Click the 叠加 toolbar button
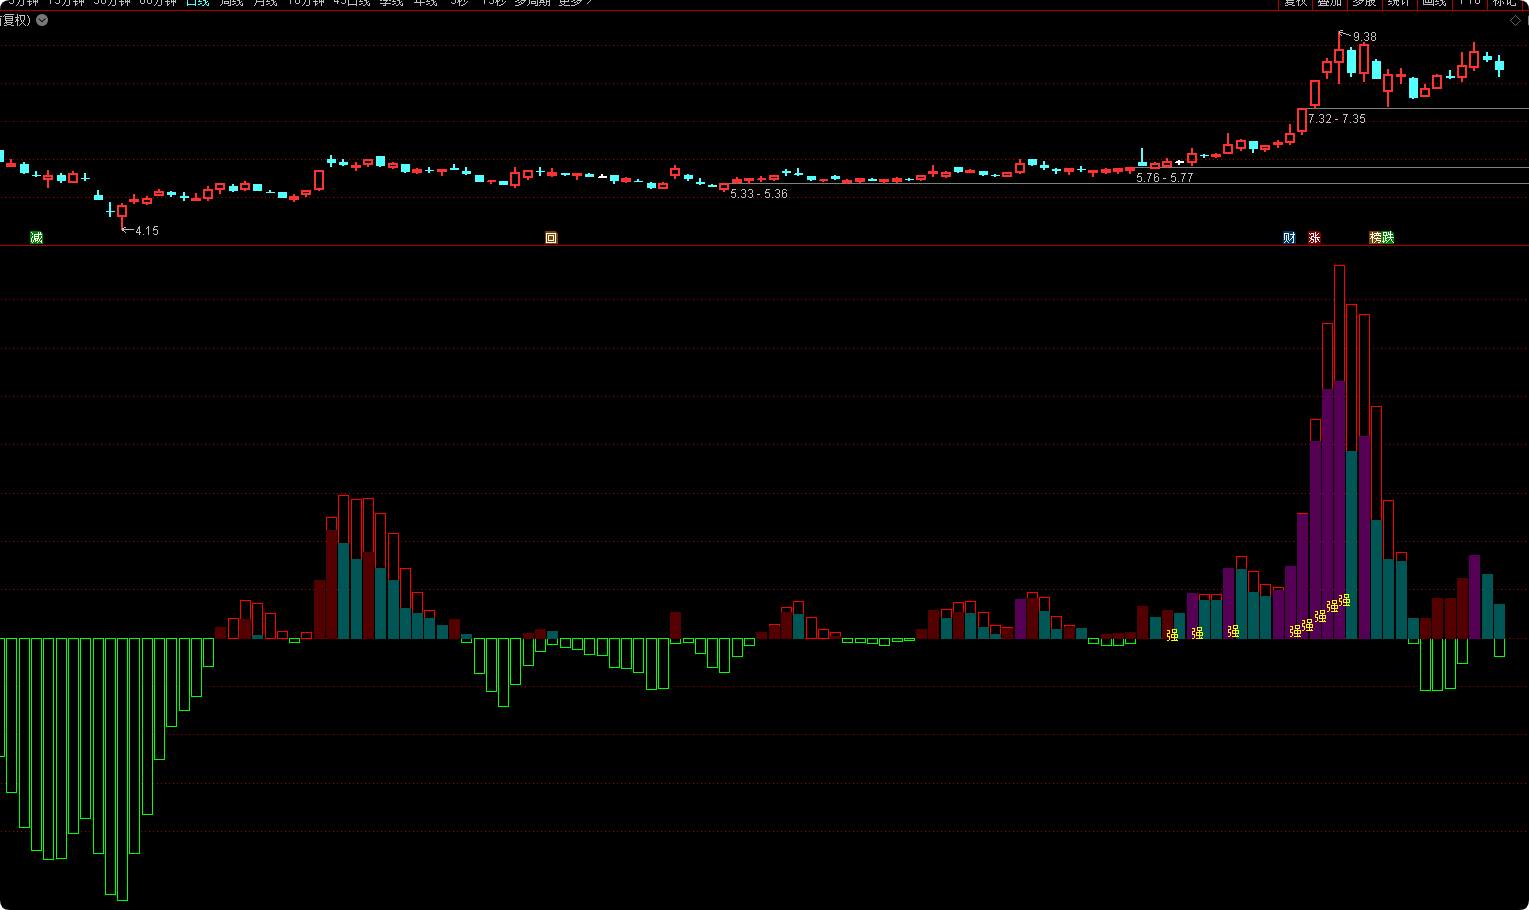This screenshot has width=1529, height=910. coord(1329,3)
